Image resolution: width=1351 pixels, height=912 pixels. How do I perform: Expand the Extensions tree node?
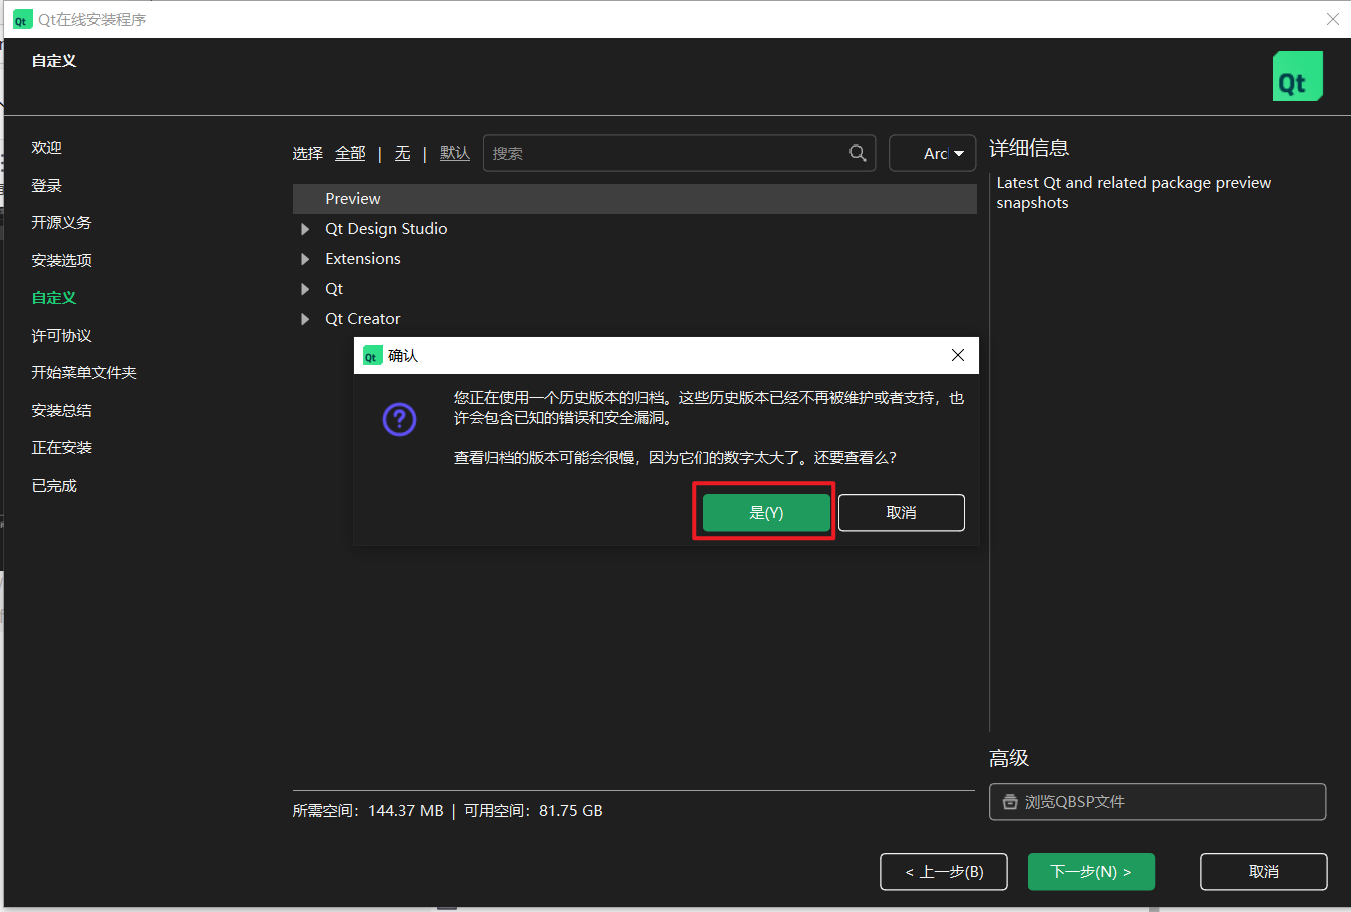coord(305,259)
